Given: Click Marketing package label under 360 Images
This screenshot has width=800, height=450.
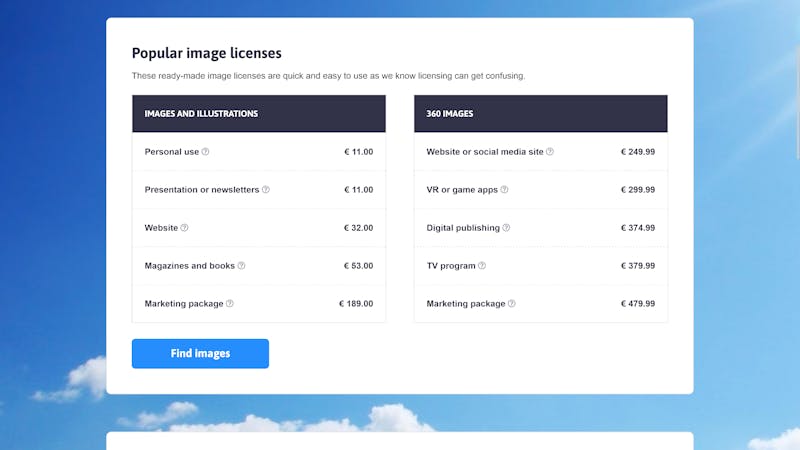Looking at the screenshot, I should point(466,304).
